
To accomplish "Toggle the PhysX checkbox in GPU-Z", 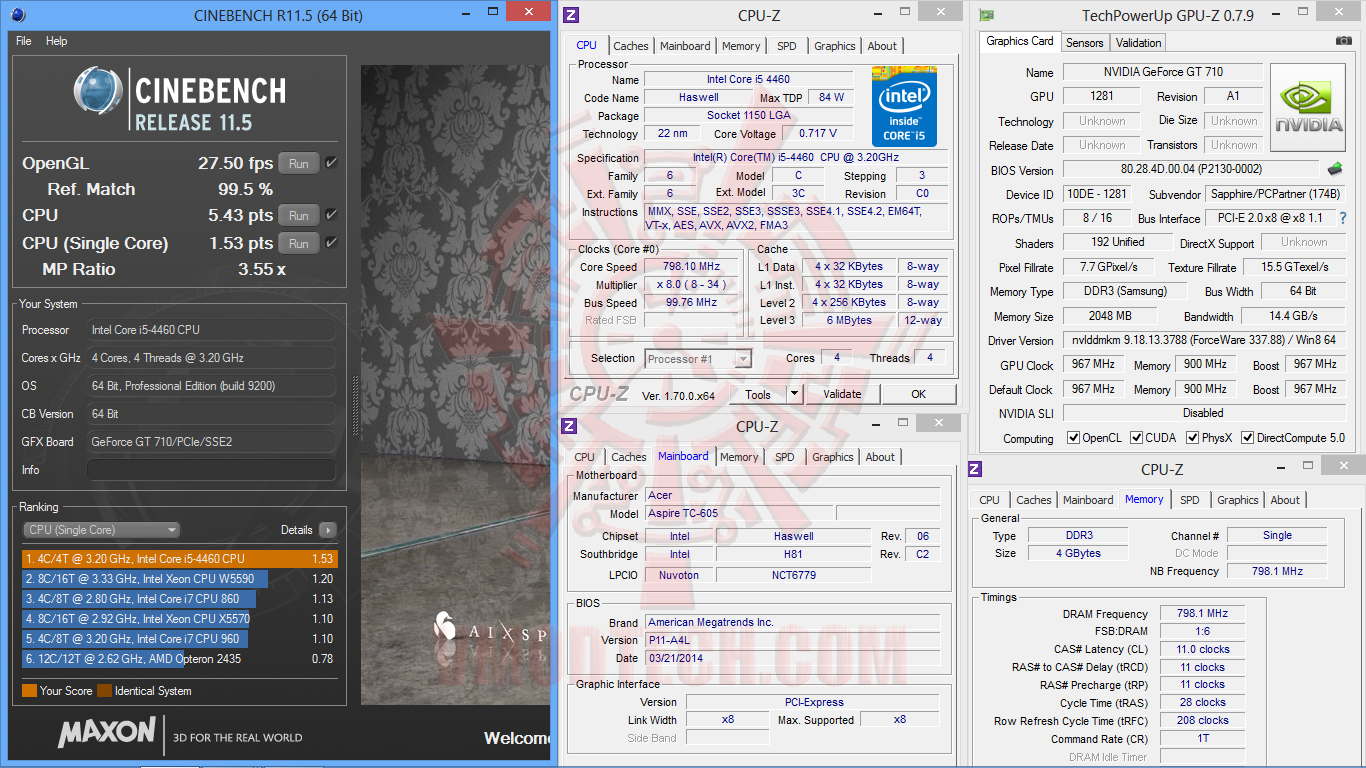I will [1193, 438].
